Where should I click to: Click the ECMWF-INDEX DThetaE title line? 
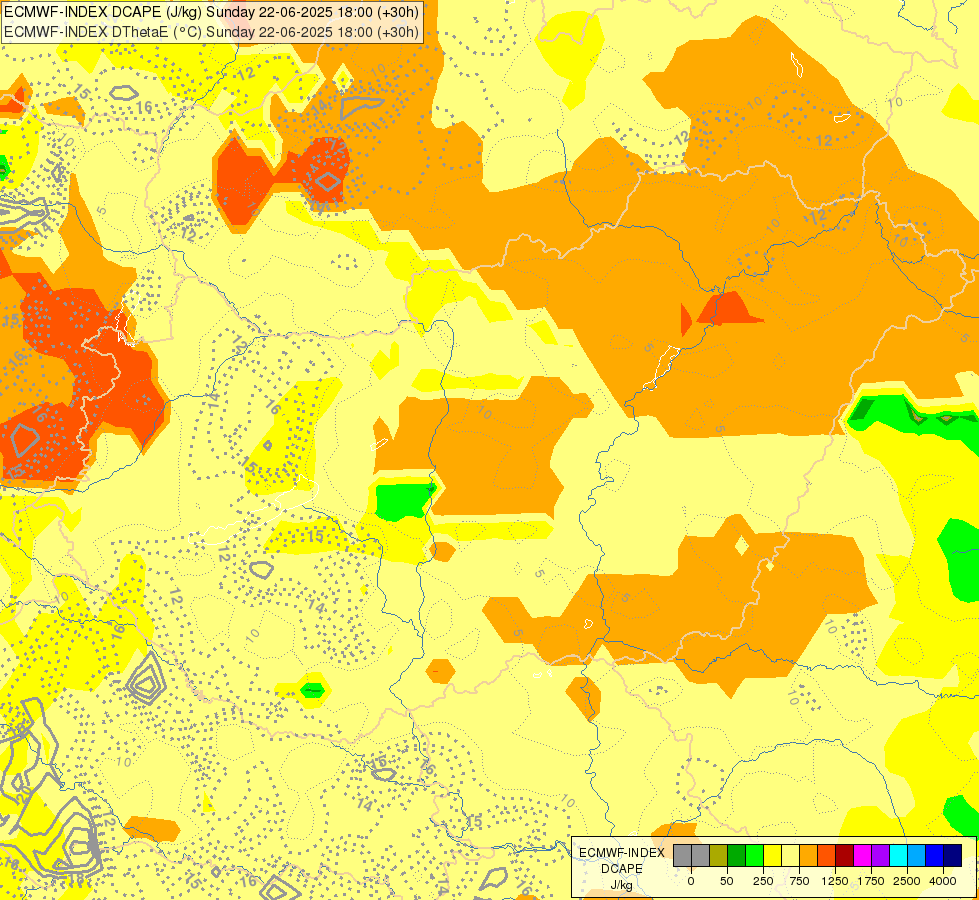[x=211, y=32]
